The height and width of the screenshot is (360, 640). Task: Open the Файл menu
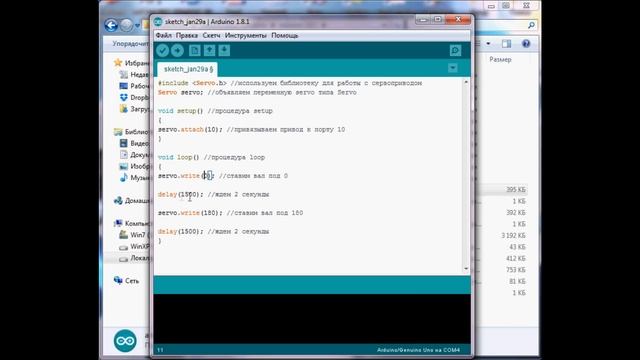pos(164,36)
